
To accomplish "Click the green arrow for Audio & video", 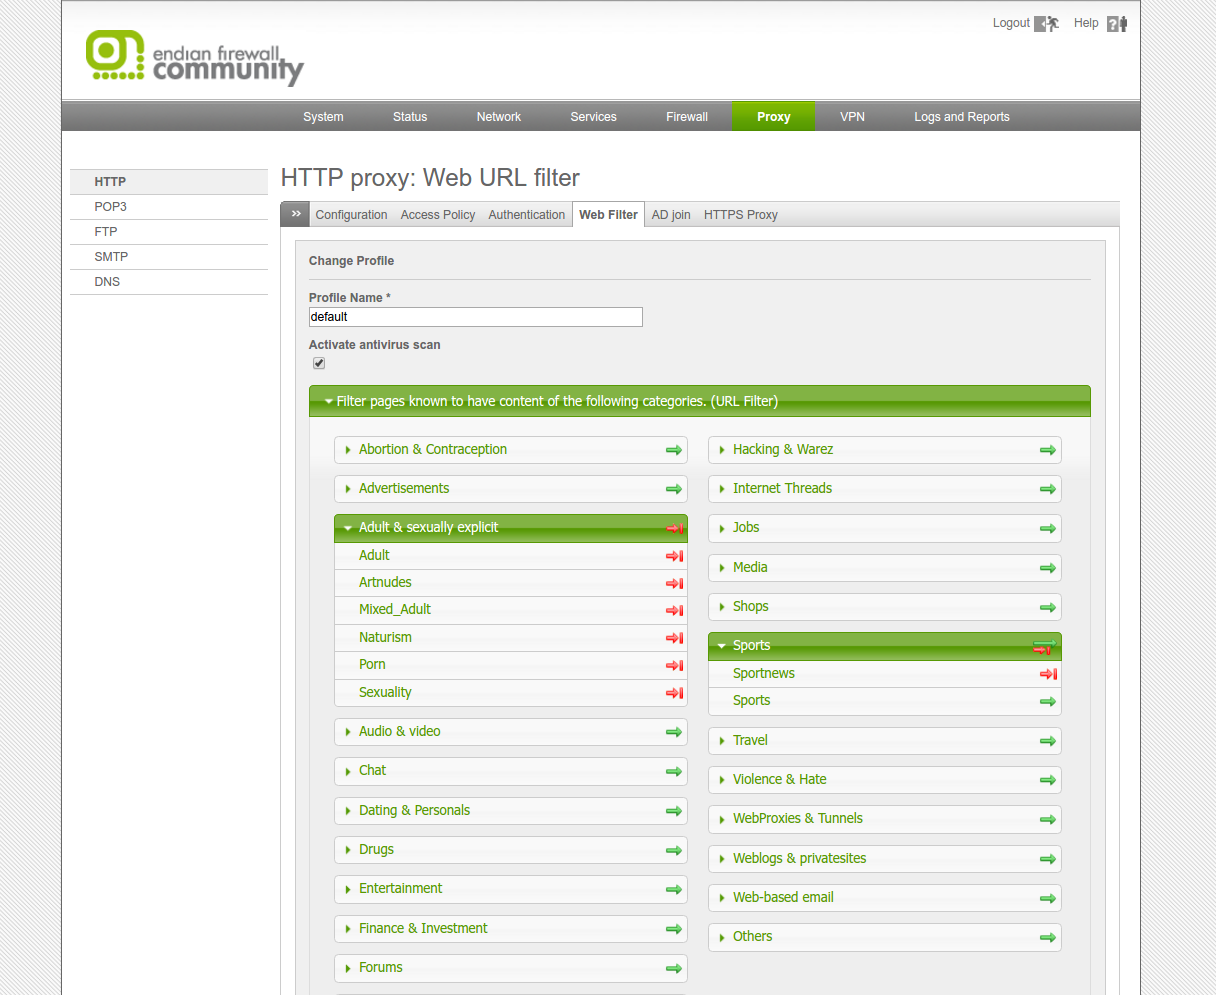I will [x=674, y=732].
